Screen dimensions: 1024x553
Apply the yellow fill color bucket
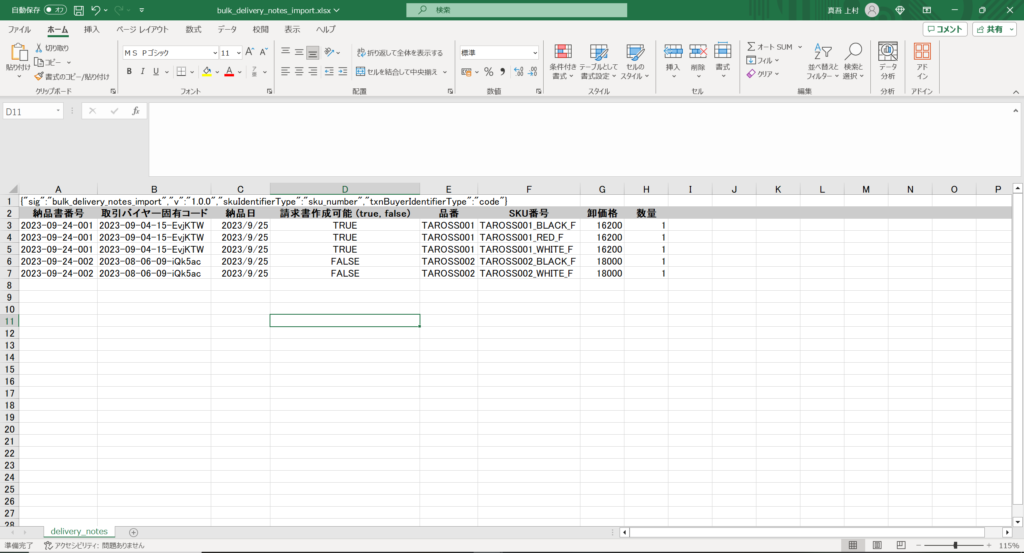[207, 72]
